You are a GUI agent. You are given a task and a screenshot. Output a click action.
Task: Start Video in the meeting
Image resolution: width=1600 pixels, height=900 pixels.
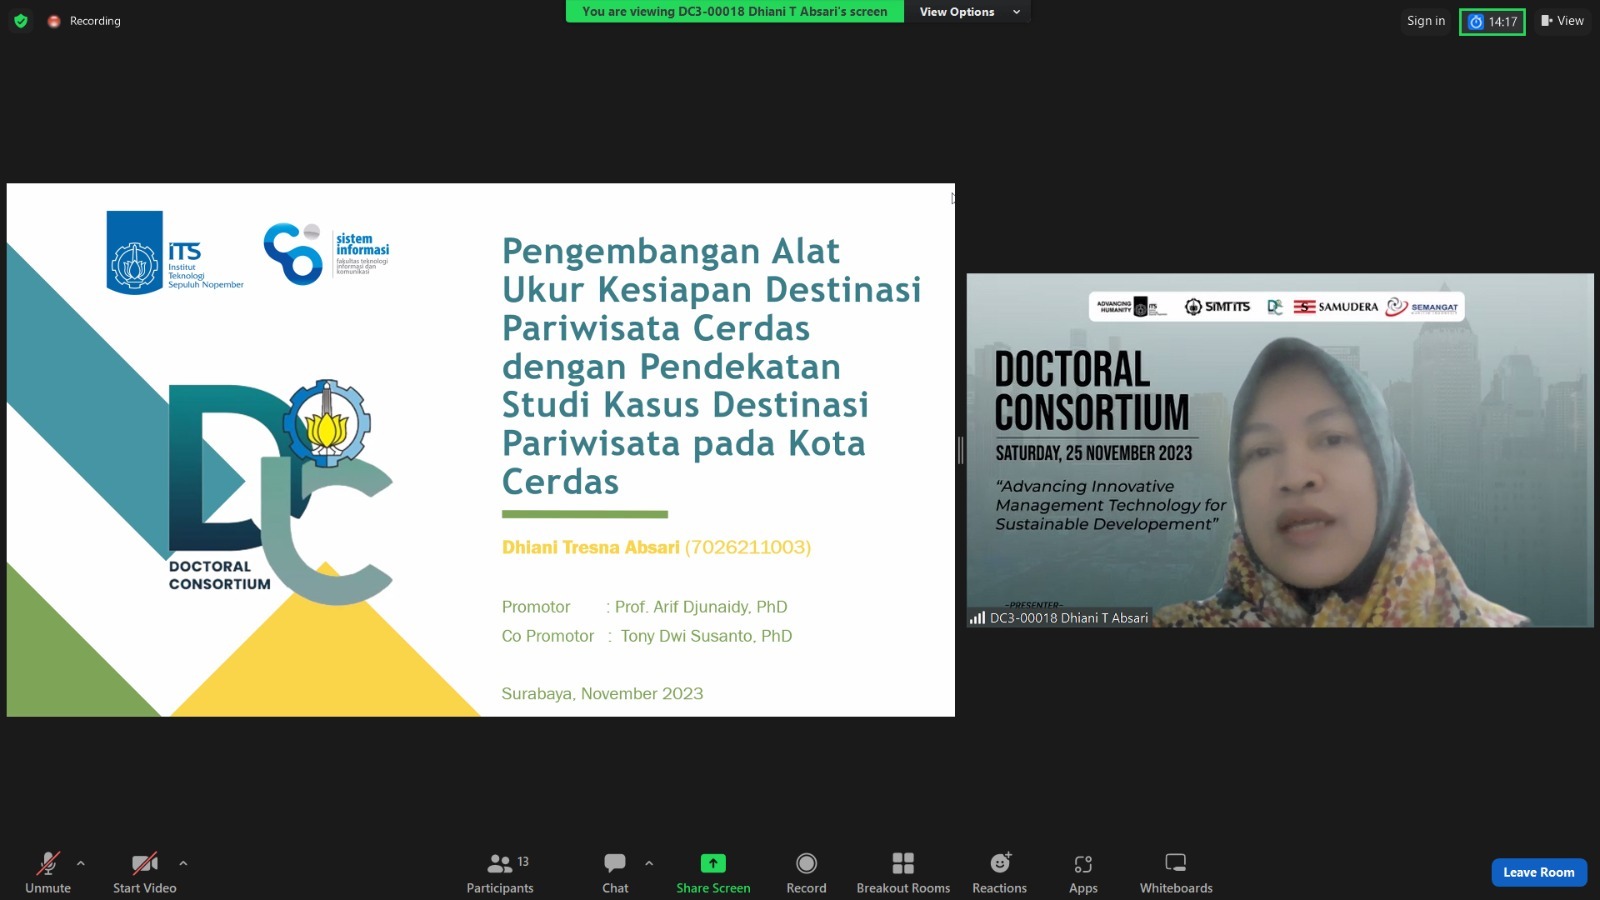coord(143,871)
